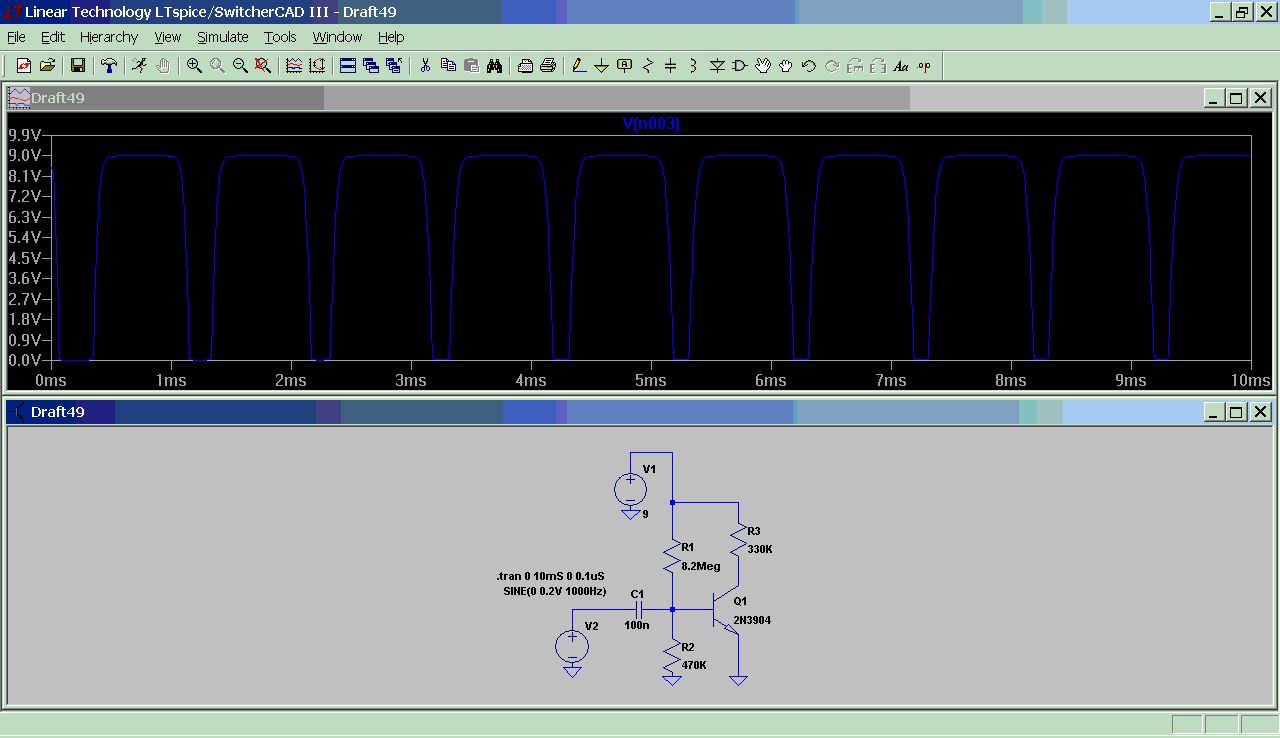1280x738 pixels.
Task: Choose the Diode component tool
Action: click(x=717, y=66)
